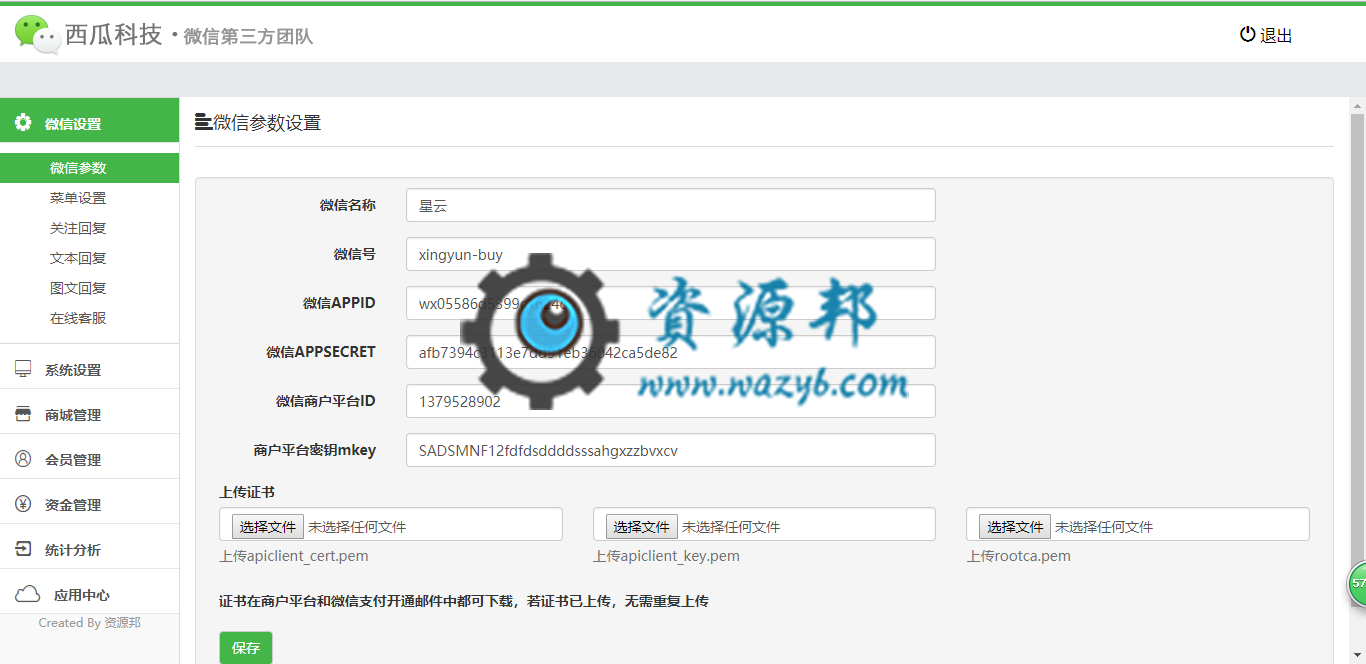Click the power icon beside 退出
The width and height of the screenshot is (1366, 664).
(x=1247, y=34)
